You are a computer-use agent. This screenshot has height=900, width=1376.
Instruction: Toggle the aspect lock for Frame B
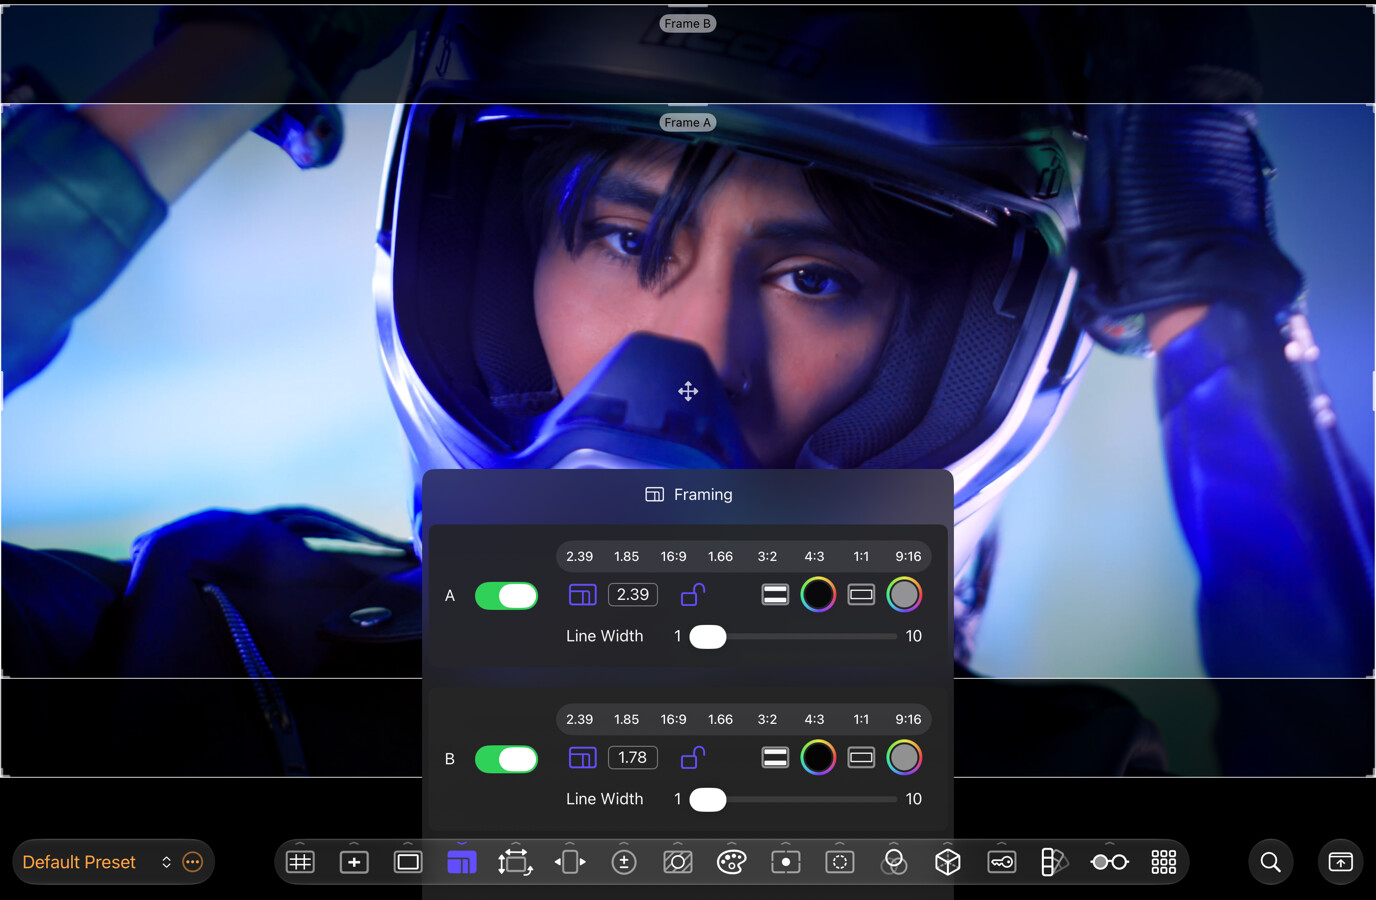693,758
